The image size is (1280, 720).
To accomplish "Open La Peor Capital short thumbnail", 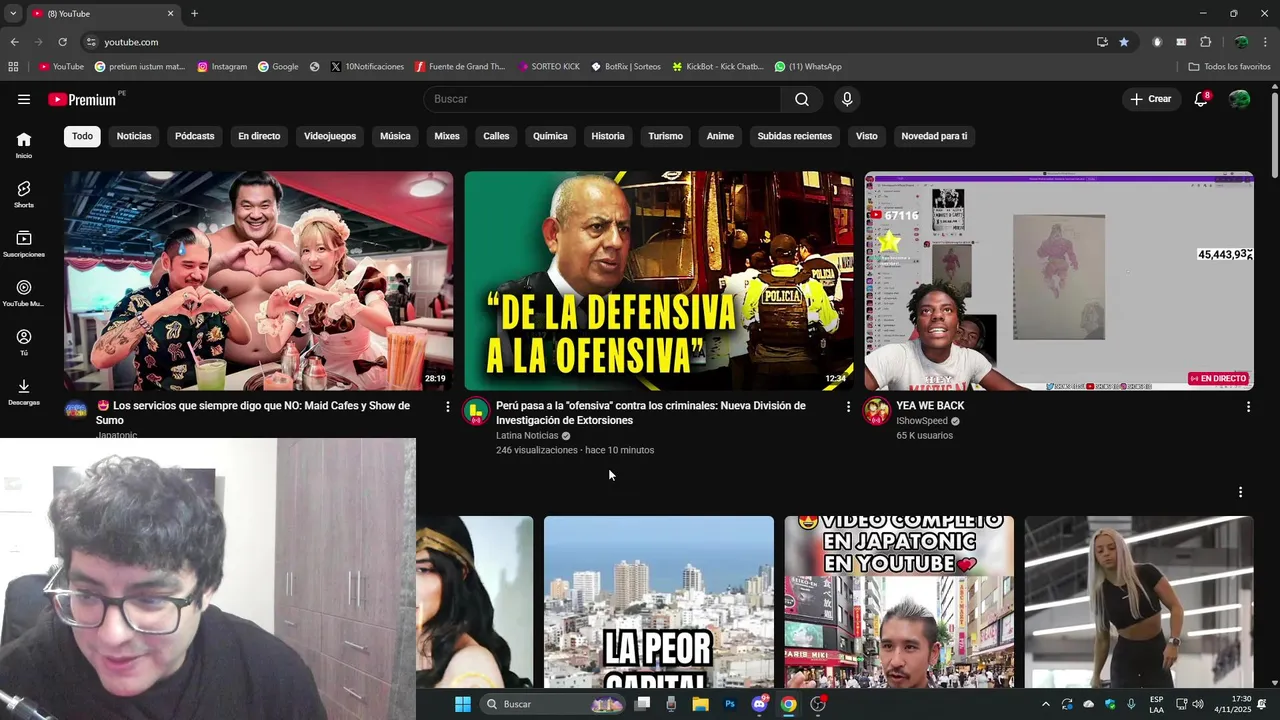I will click(x=659, y=602).
